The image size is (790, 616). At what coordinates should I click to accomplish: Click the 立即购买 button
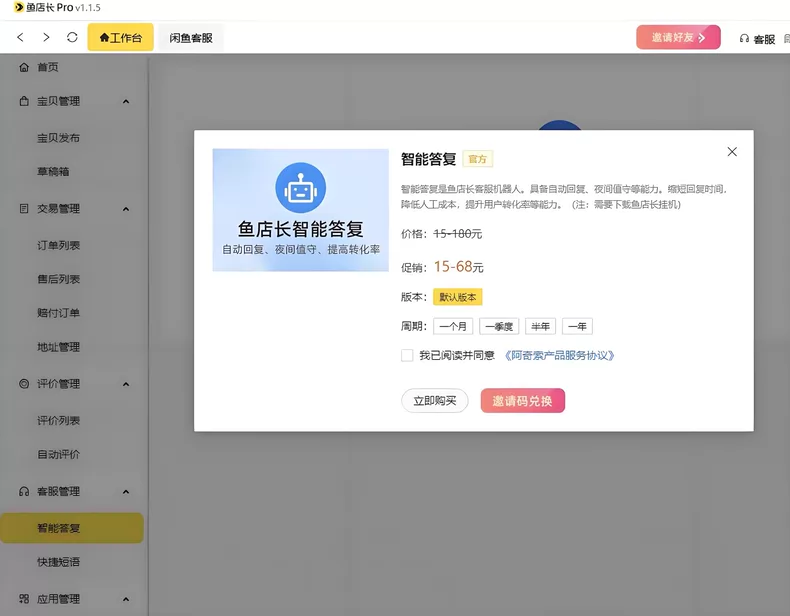435,401
